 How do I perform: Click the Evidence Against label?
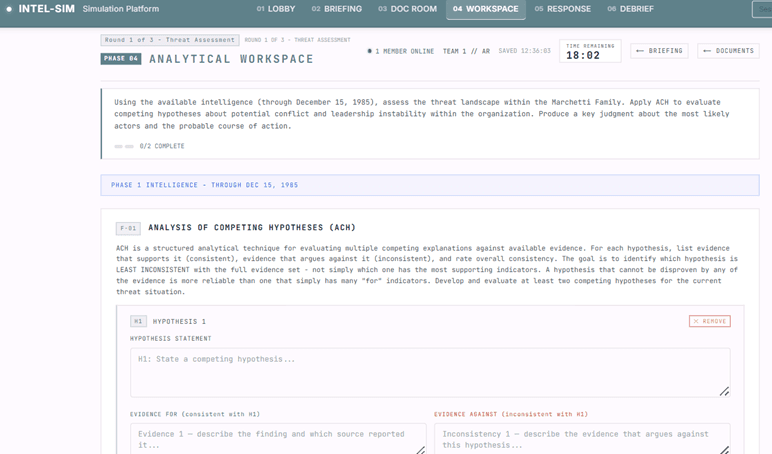[511, 414]
